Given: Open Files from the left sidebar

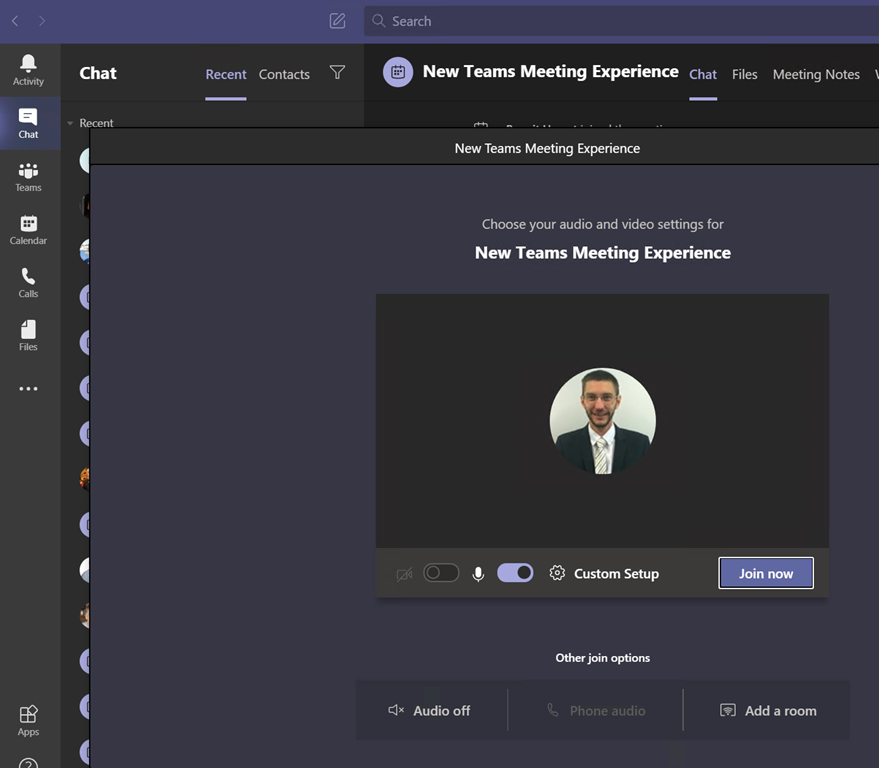Looking at the screenshot, I should pos(28,336).
